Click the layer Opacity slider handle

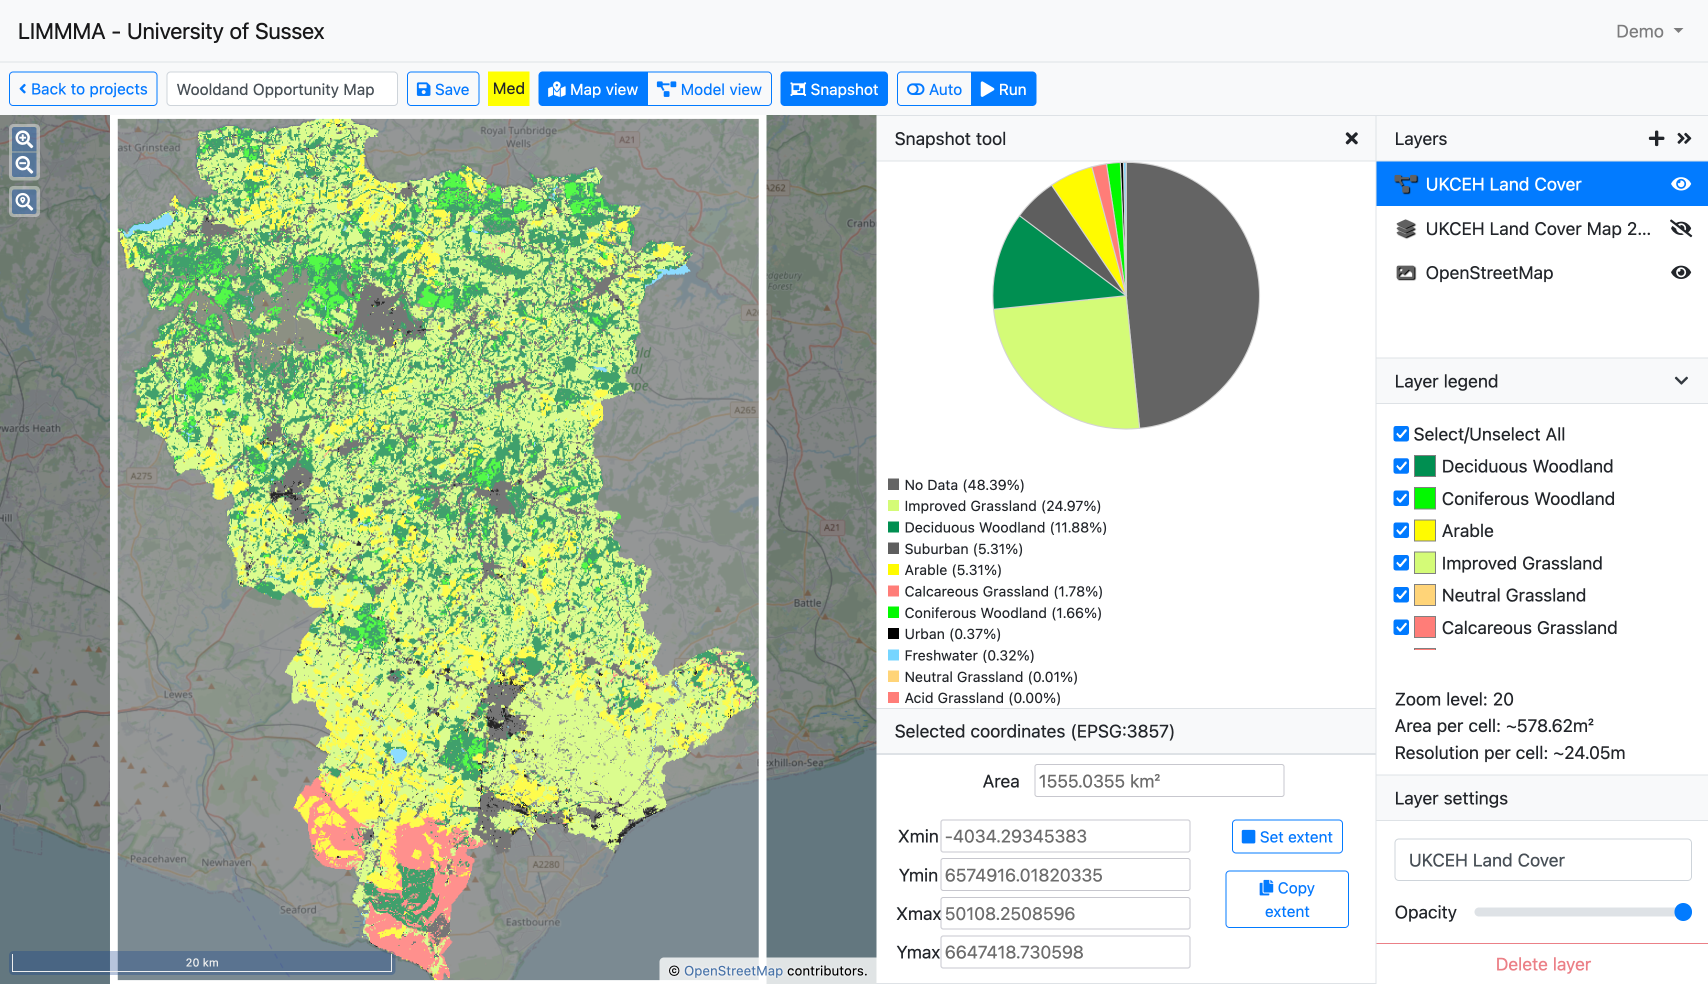click(x=1682, y=912)
